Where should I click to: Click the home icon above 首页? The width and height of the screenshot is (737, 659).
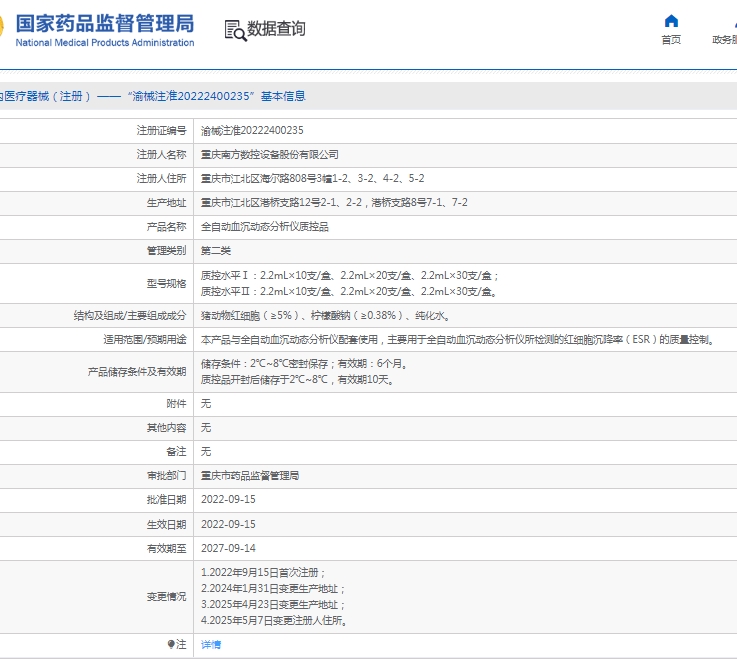[x=671, y=21]
